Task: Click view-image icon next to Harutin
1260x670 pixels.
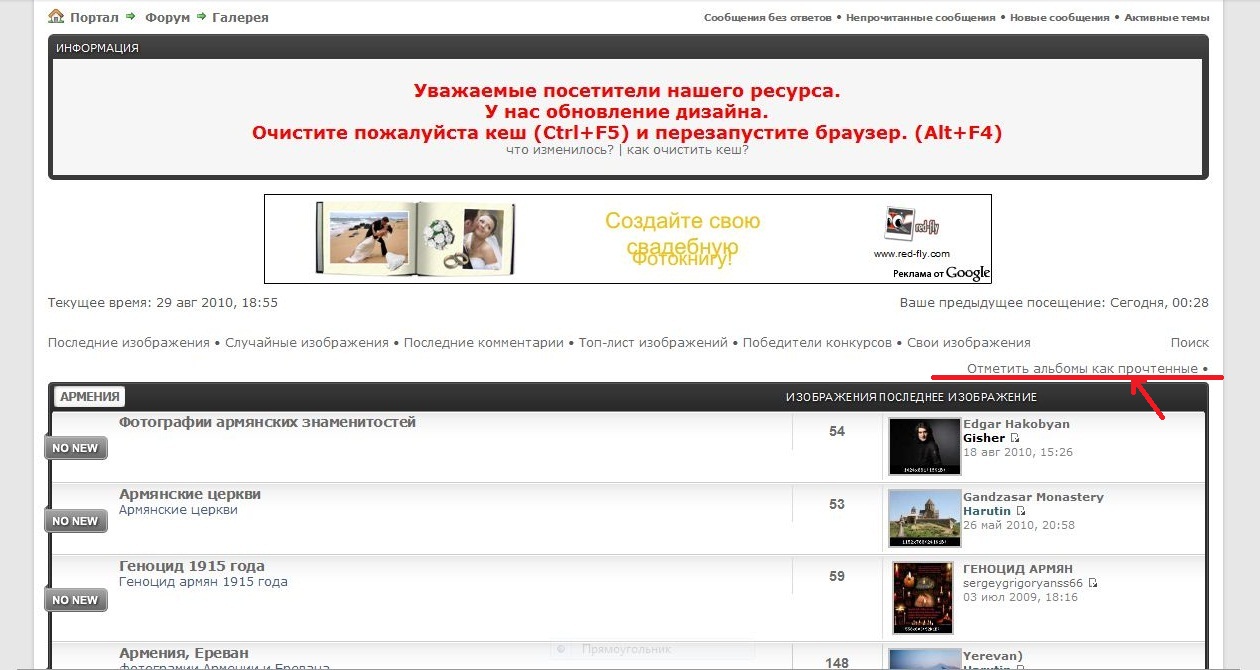Action: 1021,511
